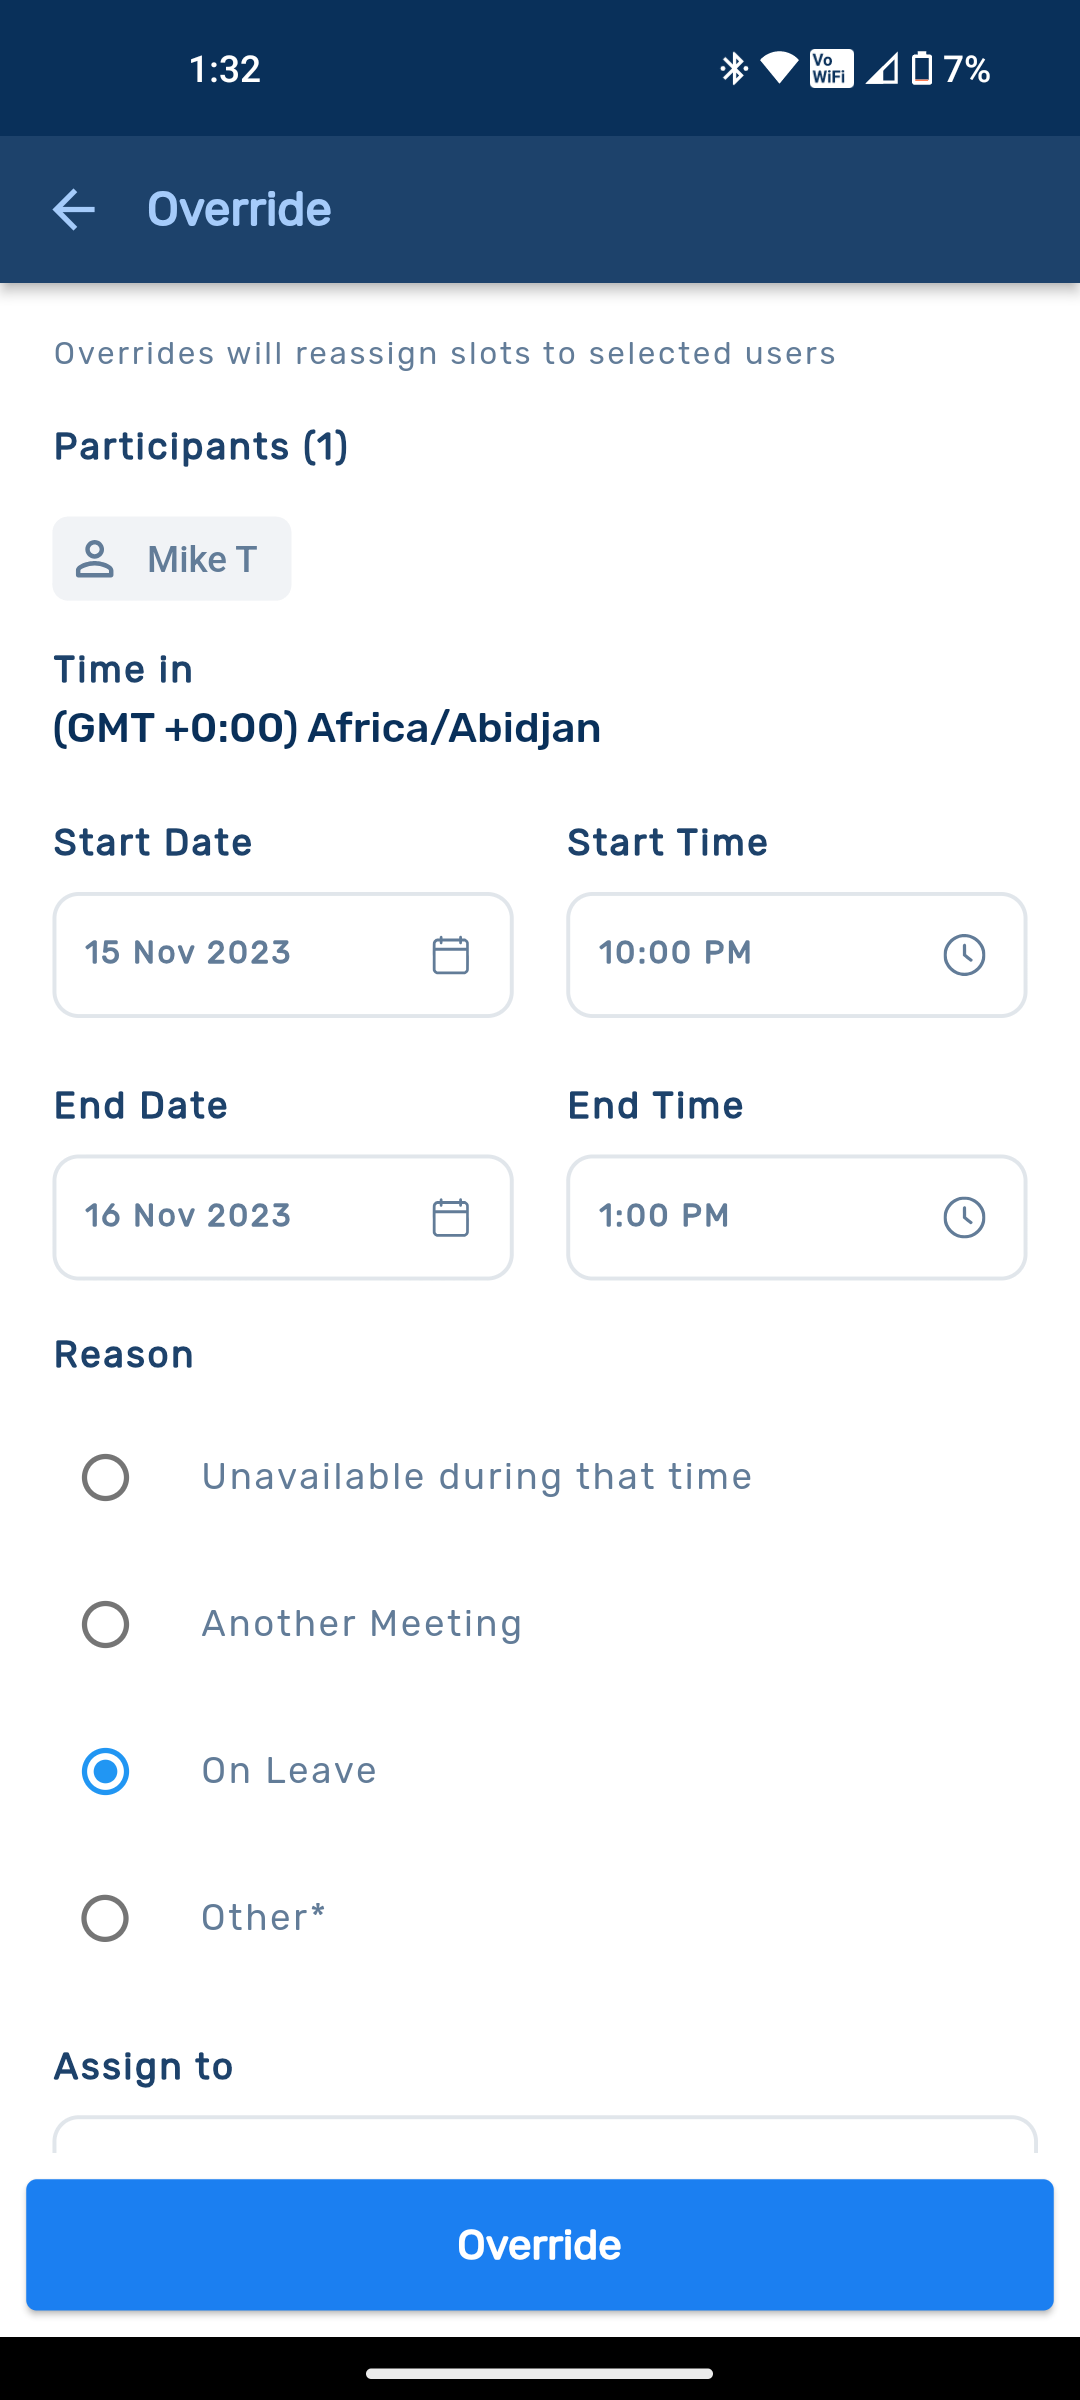Tap the battery icon in status bar
The height and width of the screenshot is (2400, 1080).
(922, 68)
